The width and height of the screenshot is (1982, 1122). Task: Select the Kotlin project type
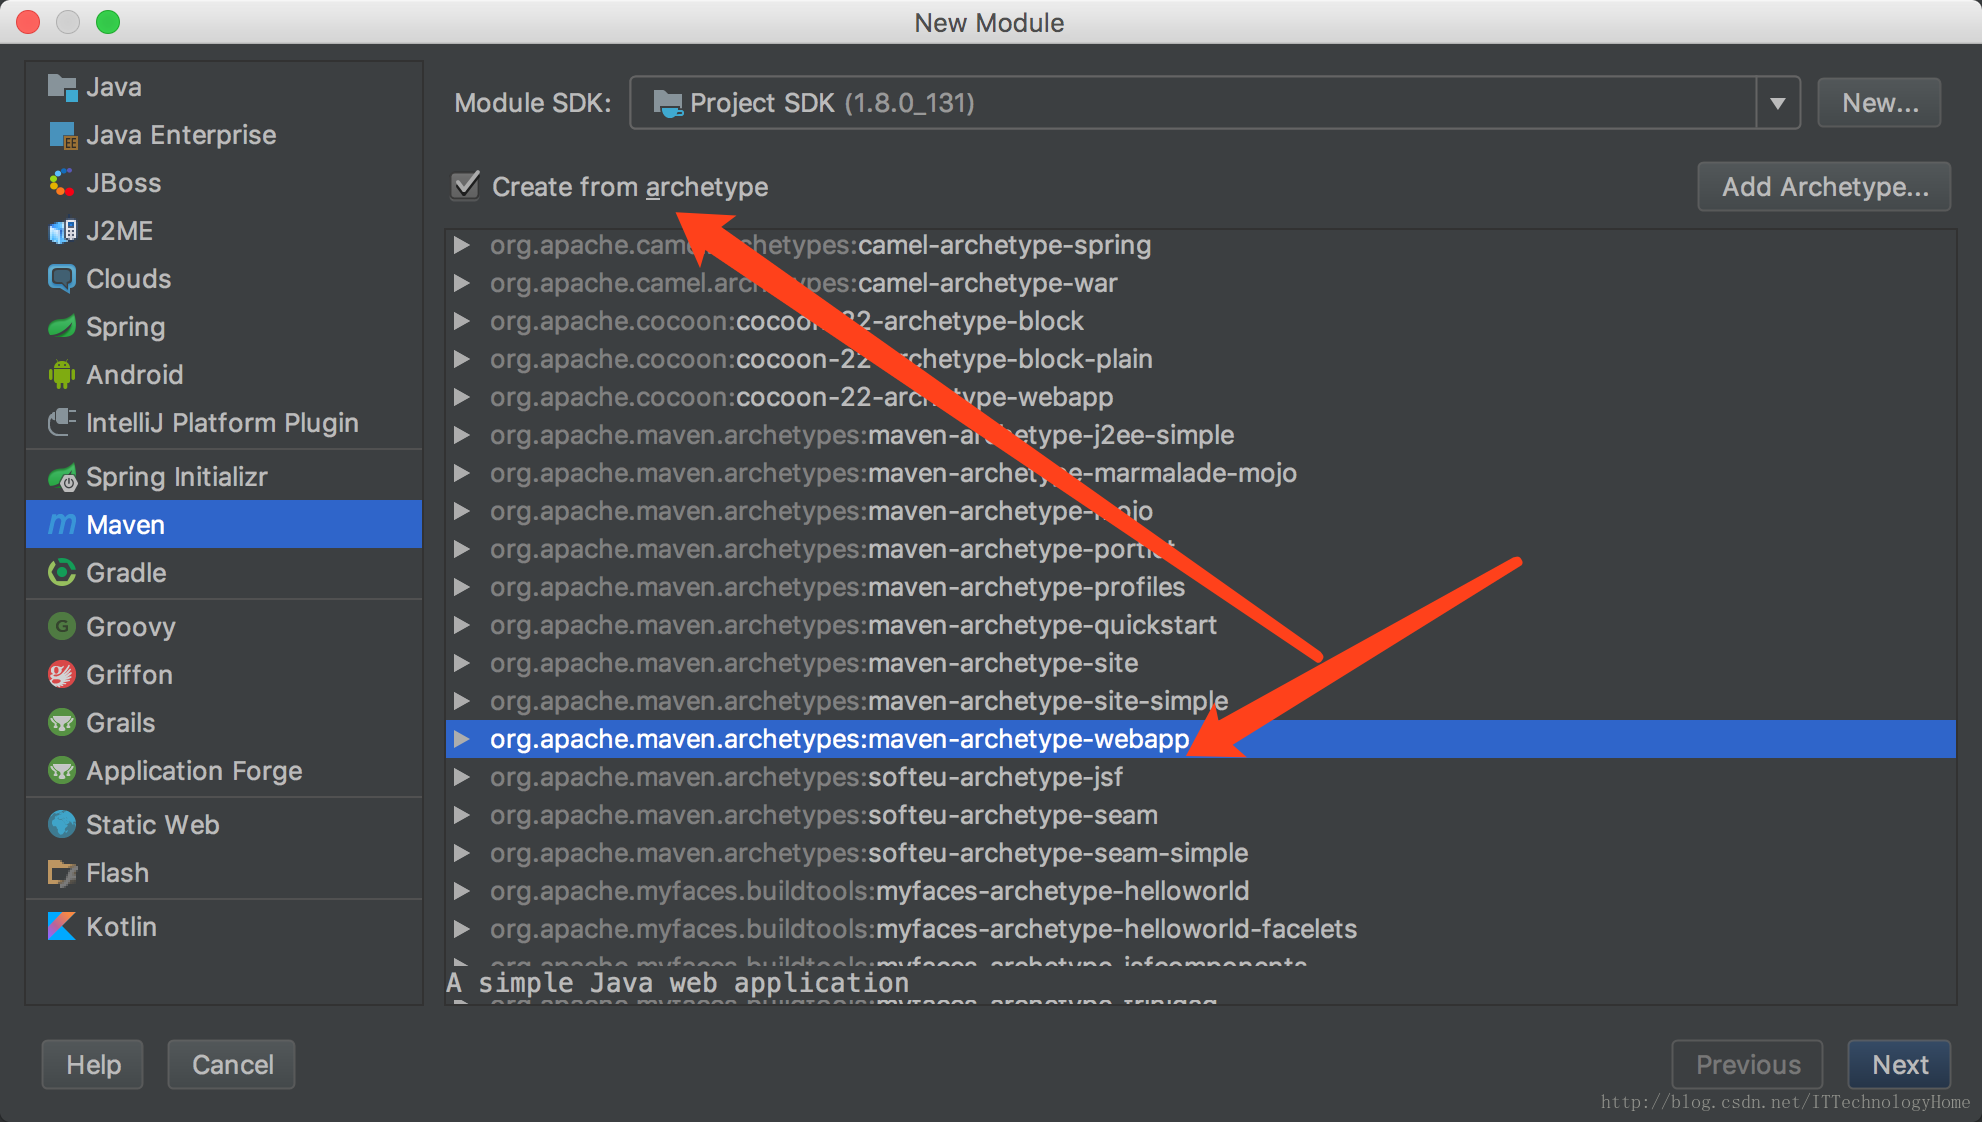(224, 927)
